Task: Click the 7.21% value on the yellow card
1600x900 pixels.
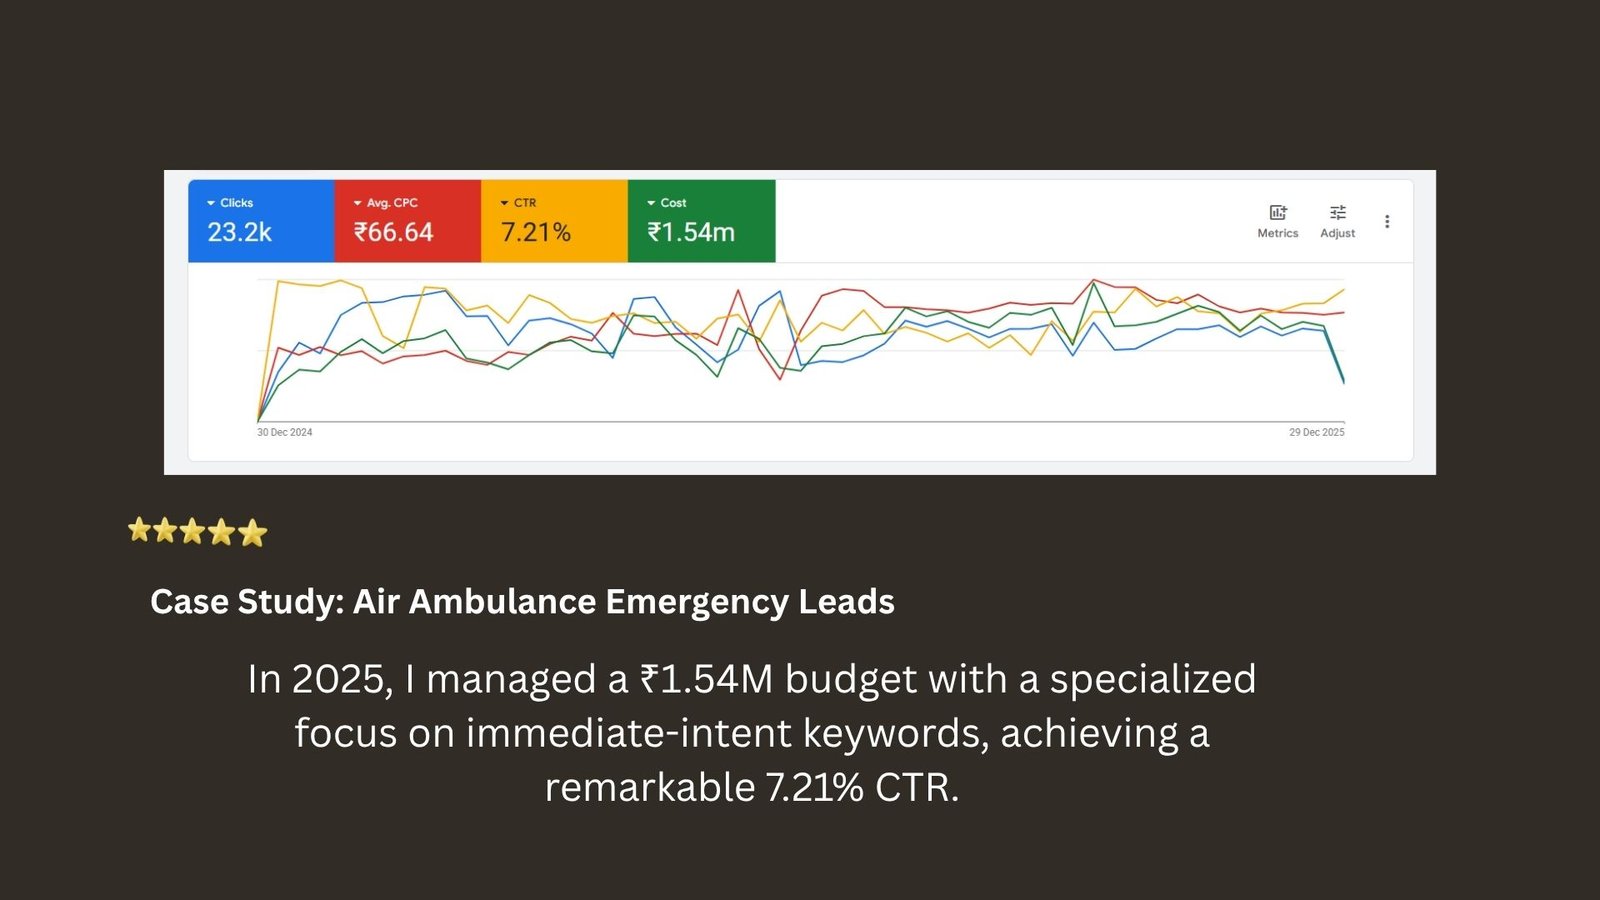Action: [536, 233]
